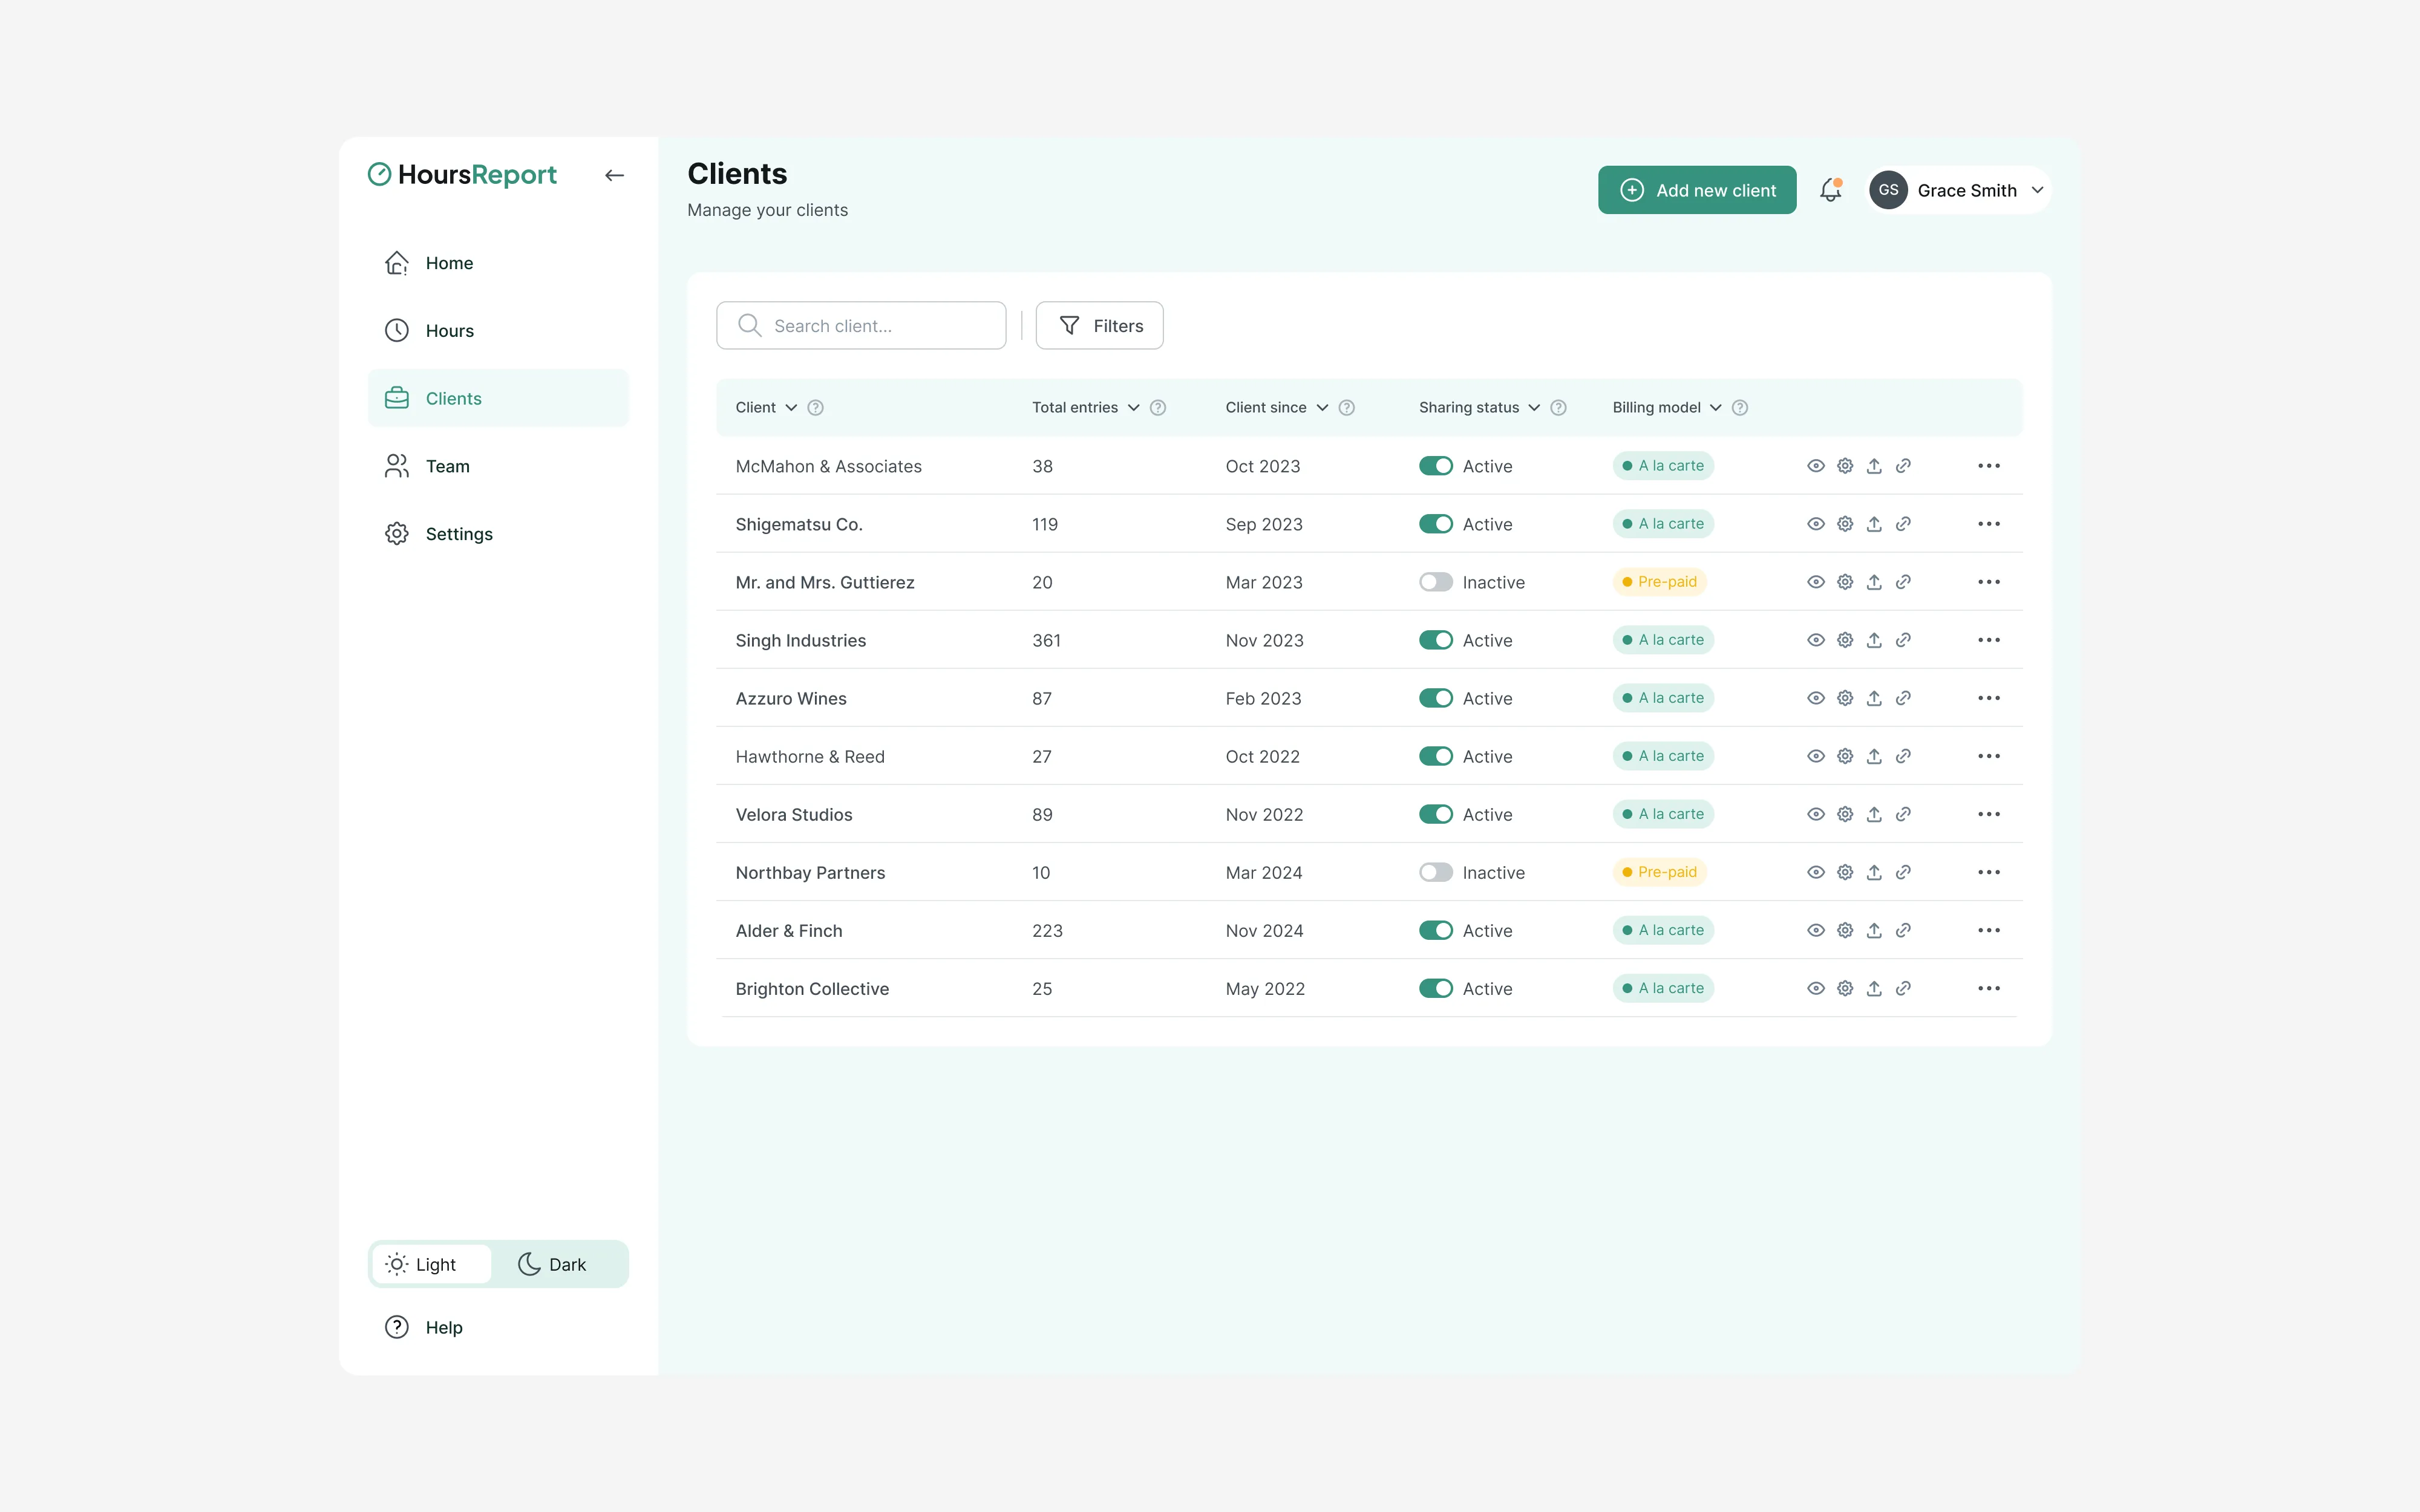Open notifications bell icon
The image size is (2420, 1512).
click(x=1830, y=190)
